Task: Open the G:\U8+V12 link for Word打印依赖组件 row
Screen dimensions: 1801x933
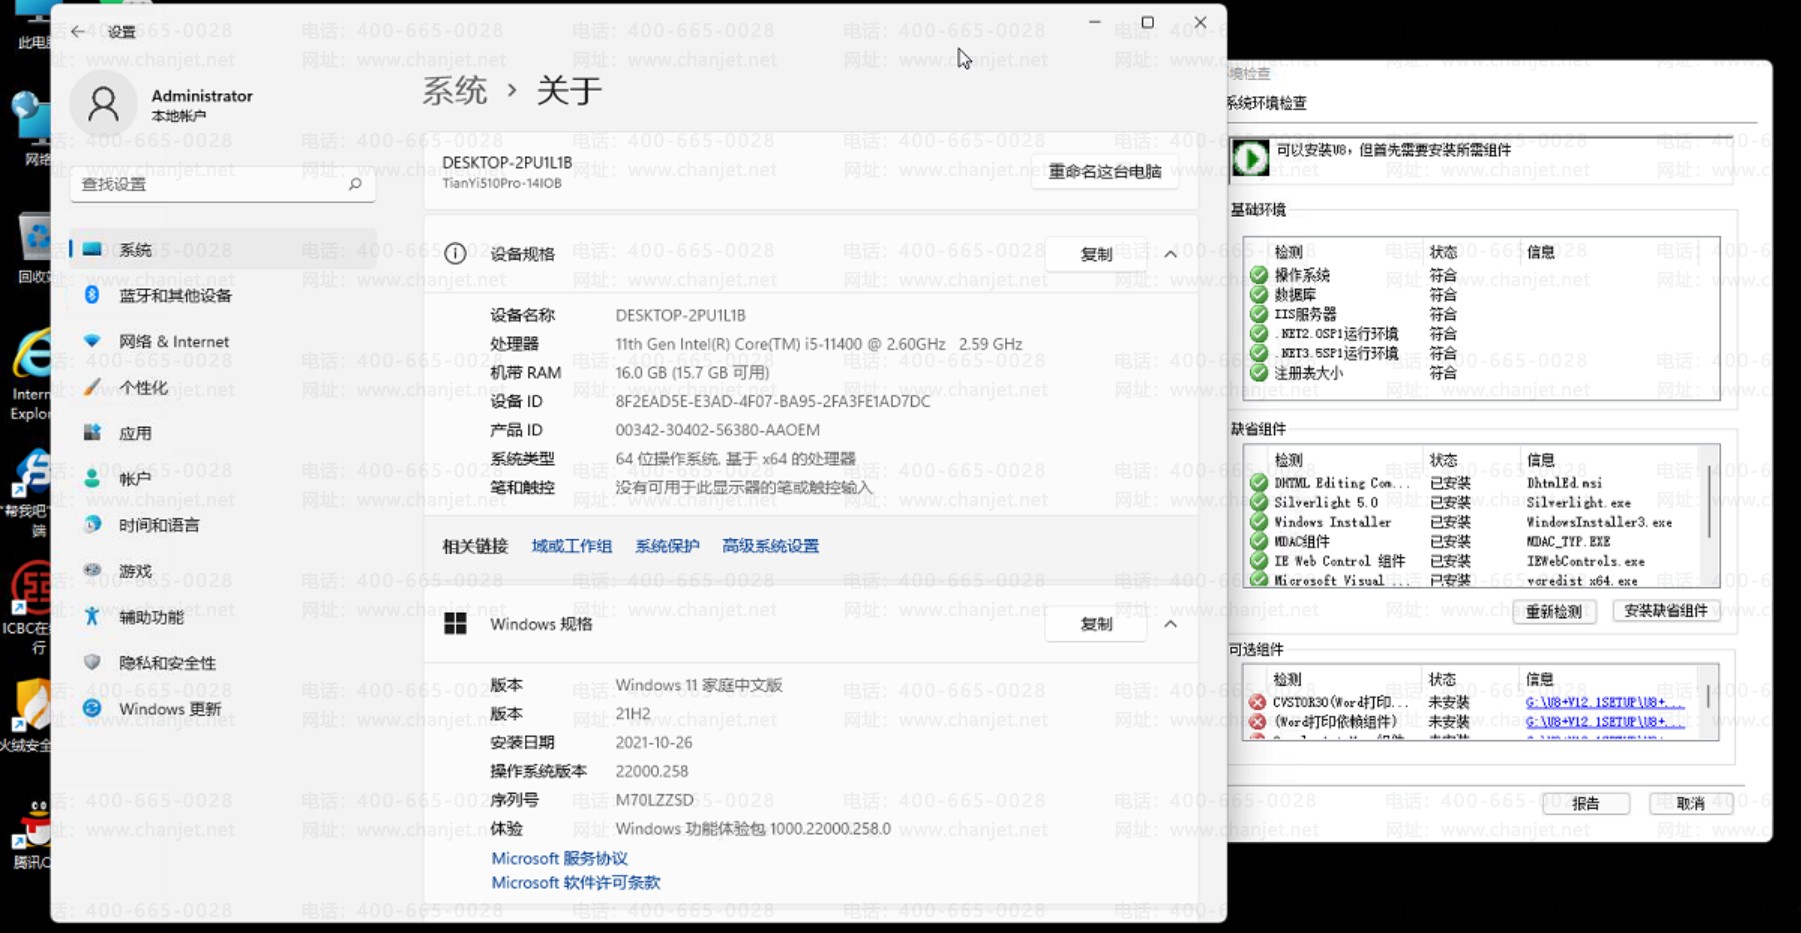Action: 1605,721
